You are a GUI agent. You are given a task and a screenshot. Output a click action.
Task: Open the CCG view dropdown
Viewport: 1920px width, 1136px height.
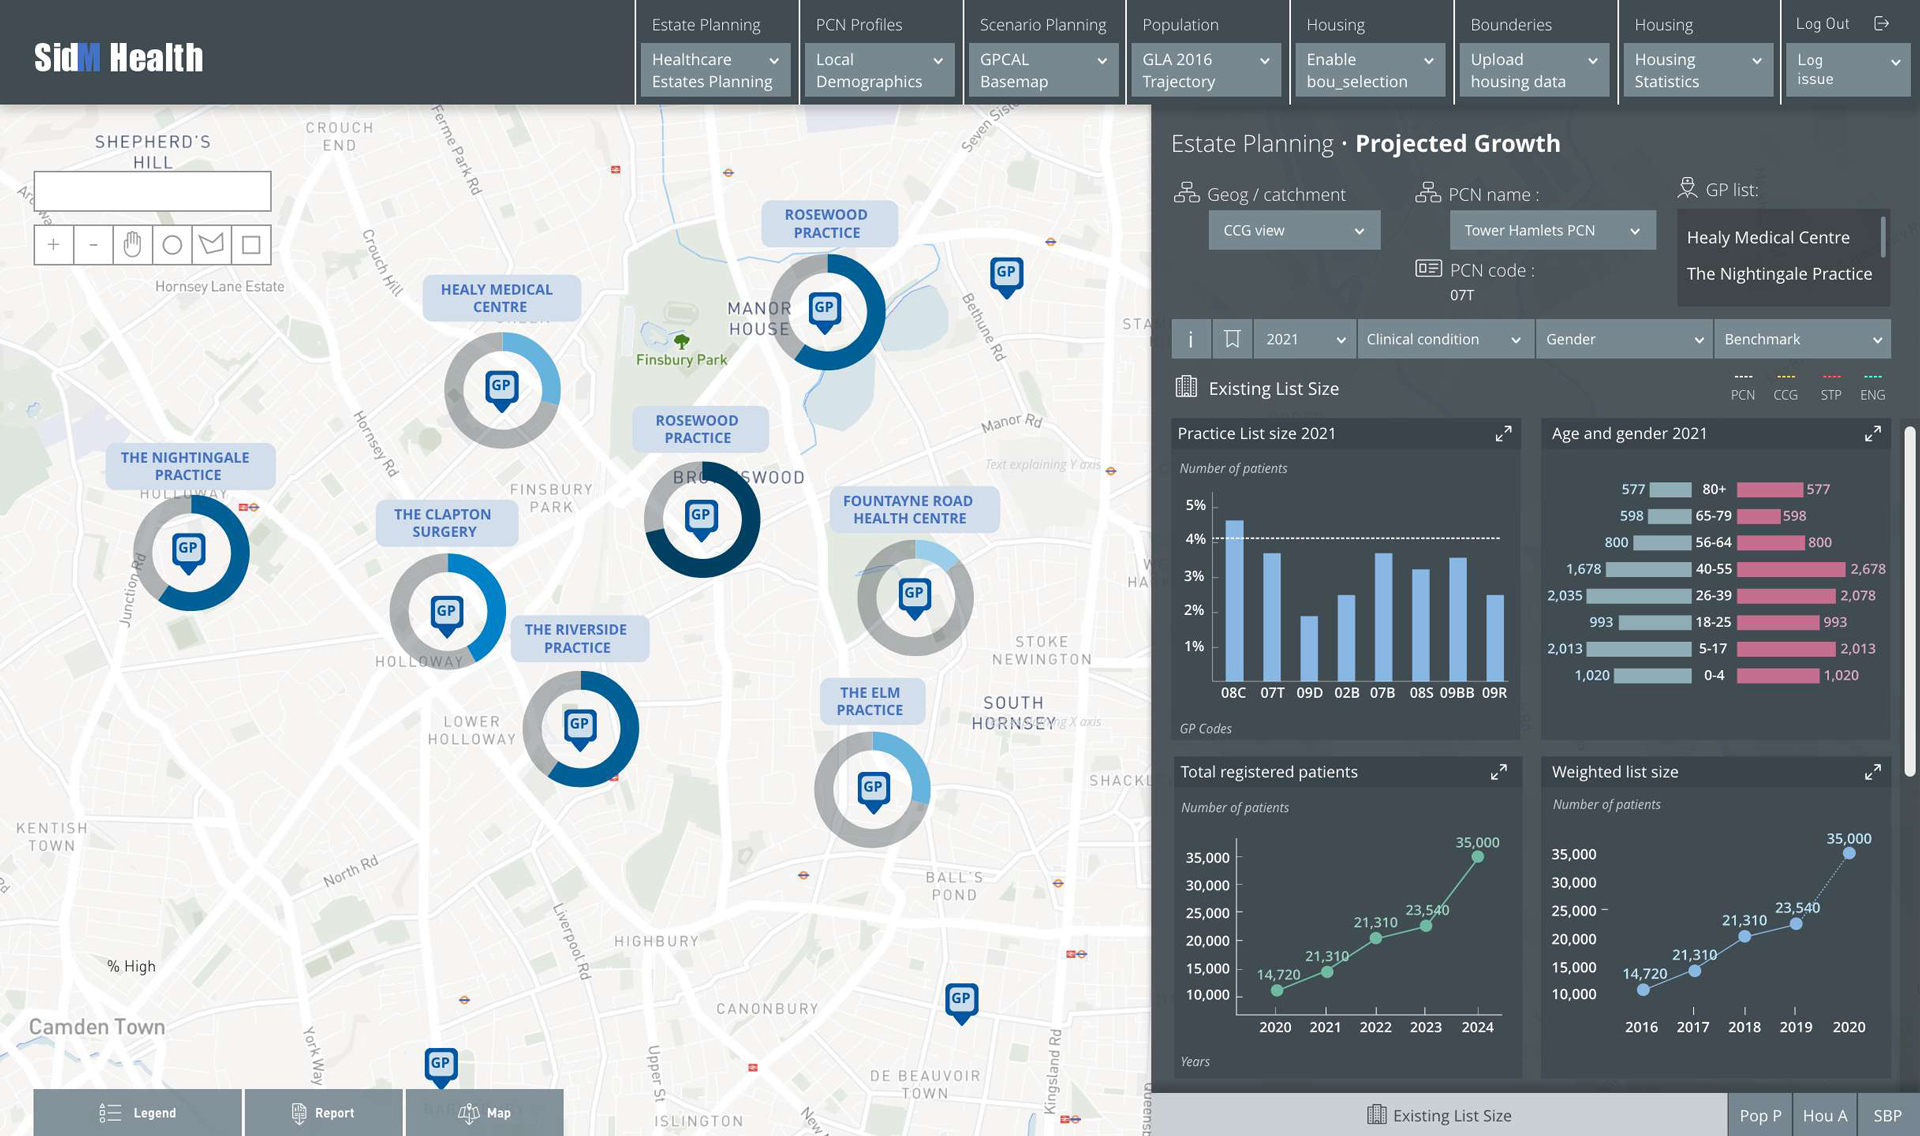pyautogui.click(x=1293, y=230)
